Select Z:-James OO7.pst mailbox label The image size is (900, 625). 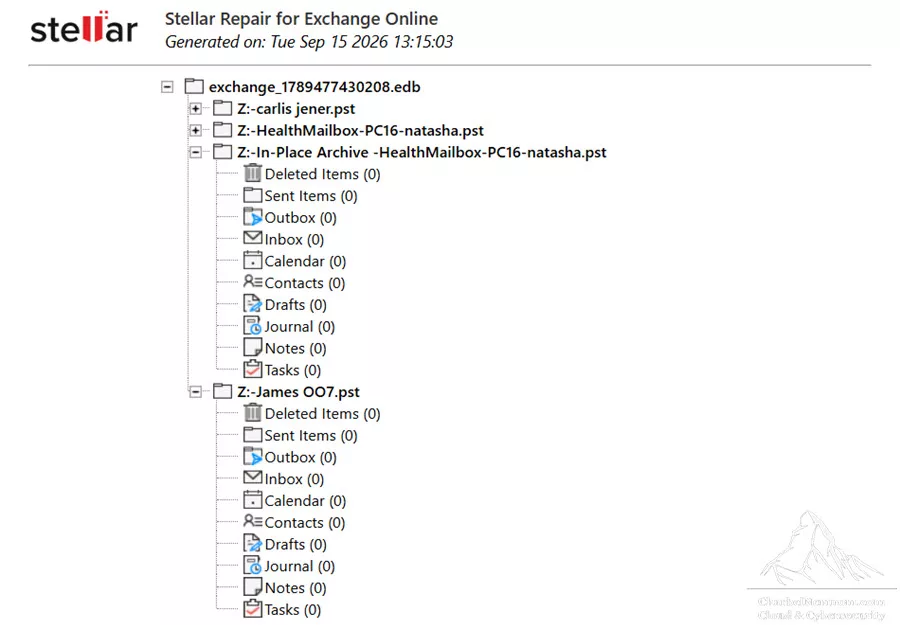point(298,392)
